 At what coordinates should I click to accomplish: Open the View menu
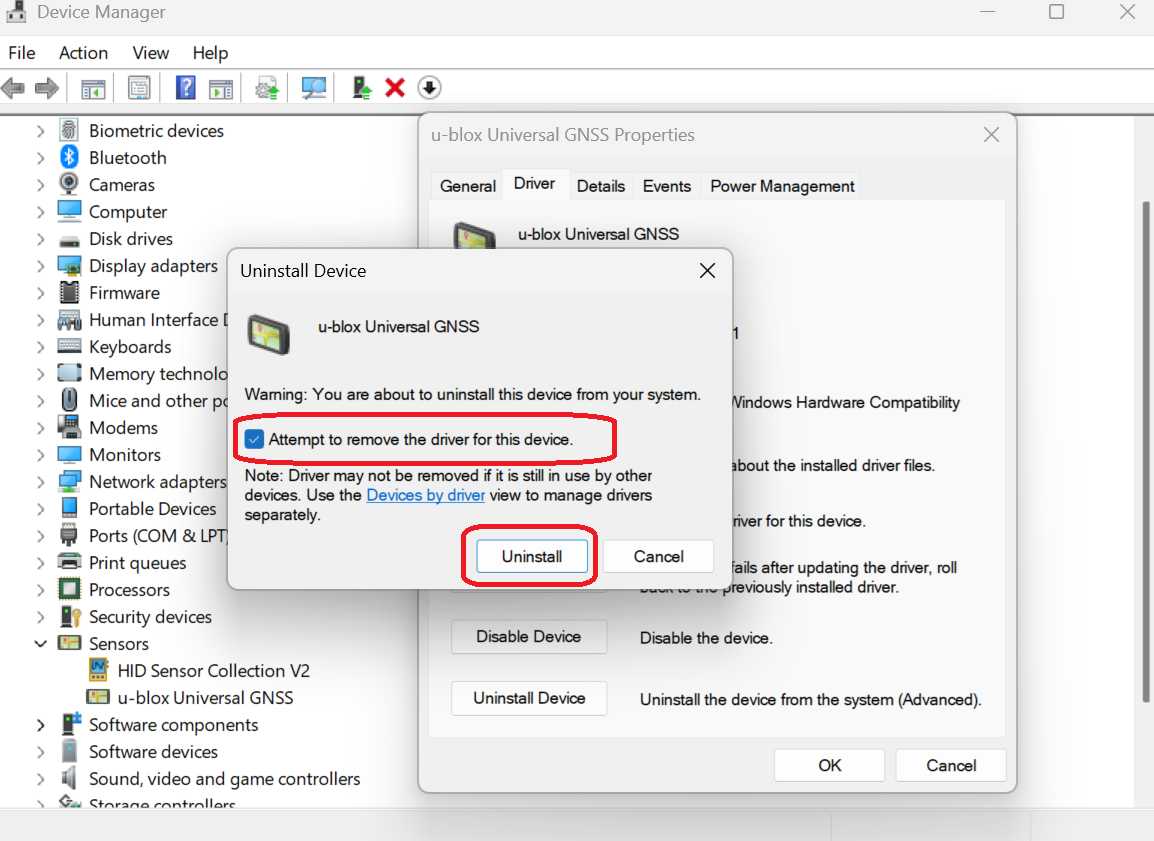coord(151,53)
